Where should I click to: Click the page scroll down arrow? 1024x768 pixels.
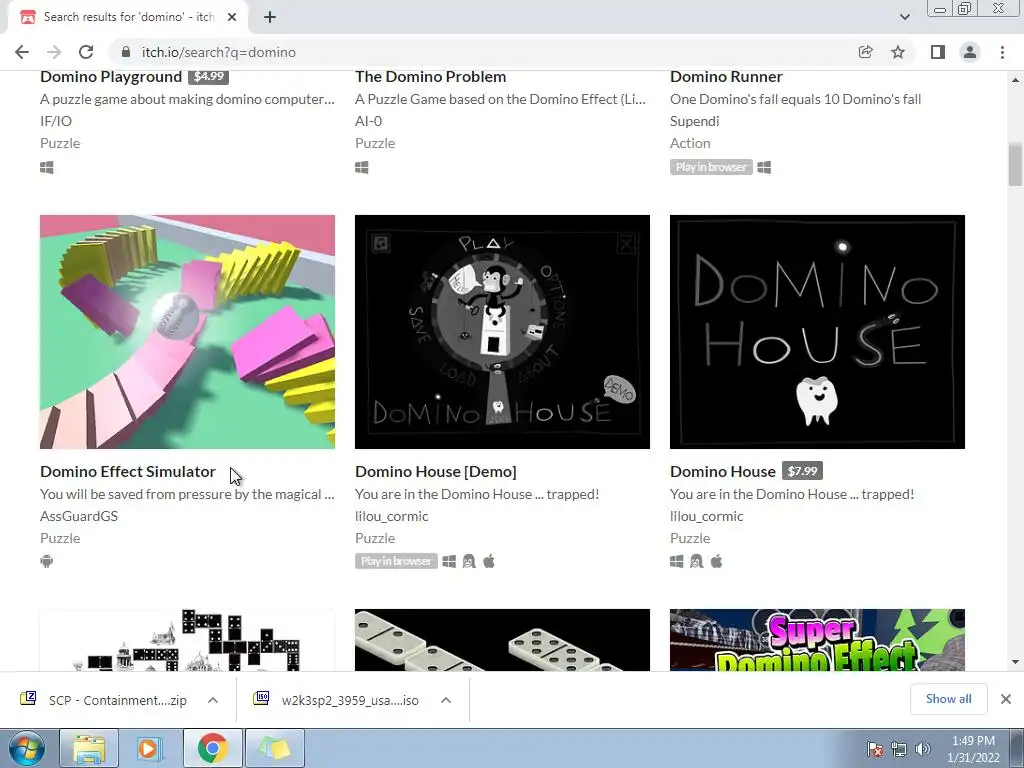[x=1016, y=662]
